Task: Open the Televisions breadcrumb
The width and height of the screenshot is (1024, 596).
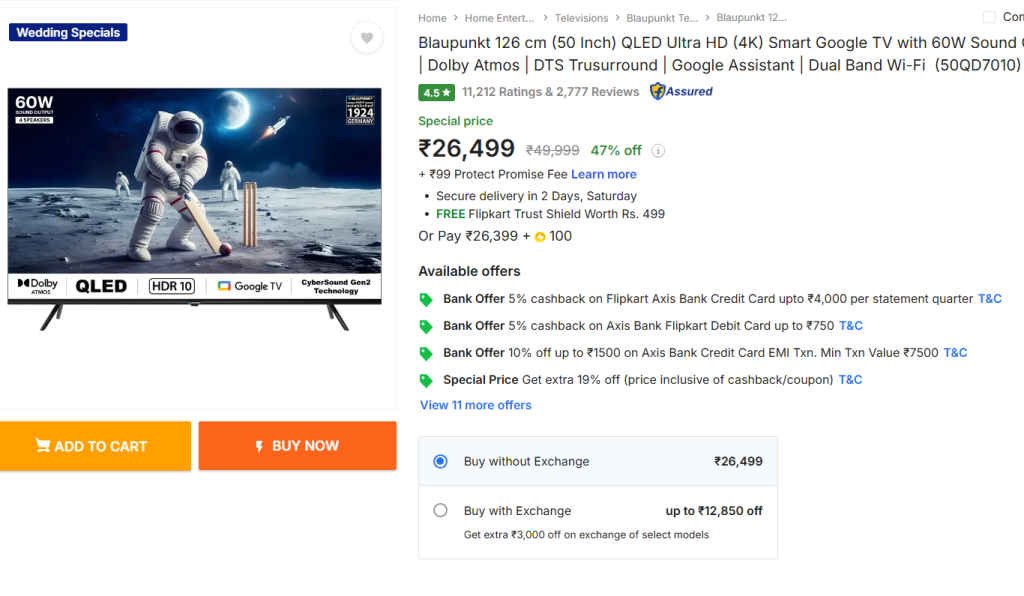Action: click(x=581, y=17)
